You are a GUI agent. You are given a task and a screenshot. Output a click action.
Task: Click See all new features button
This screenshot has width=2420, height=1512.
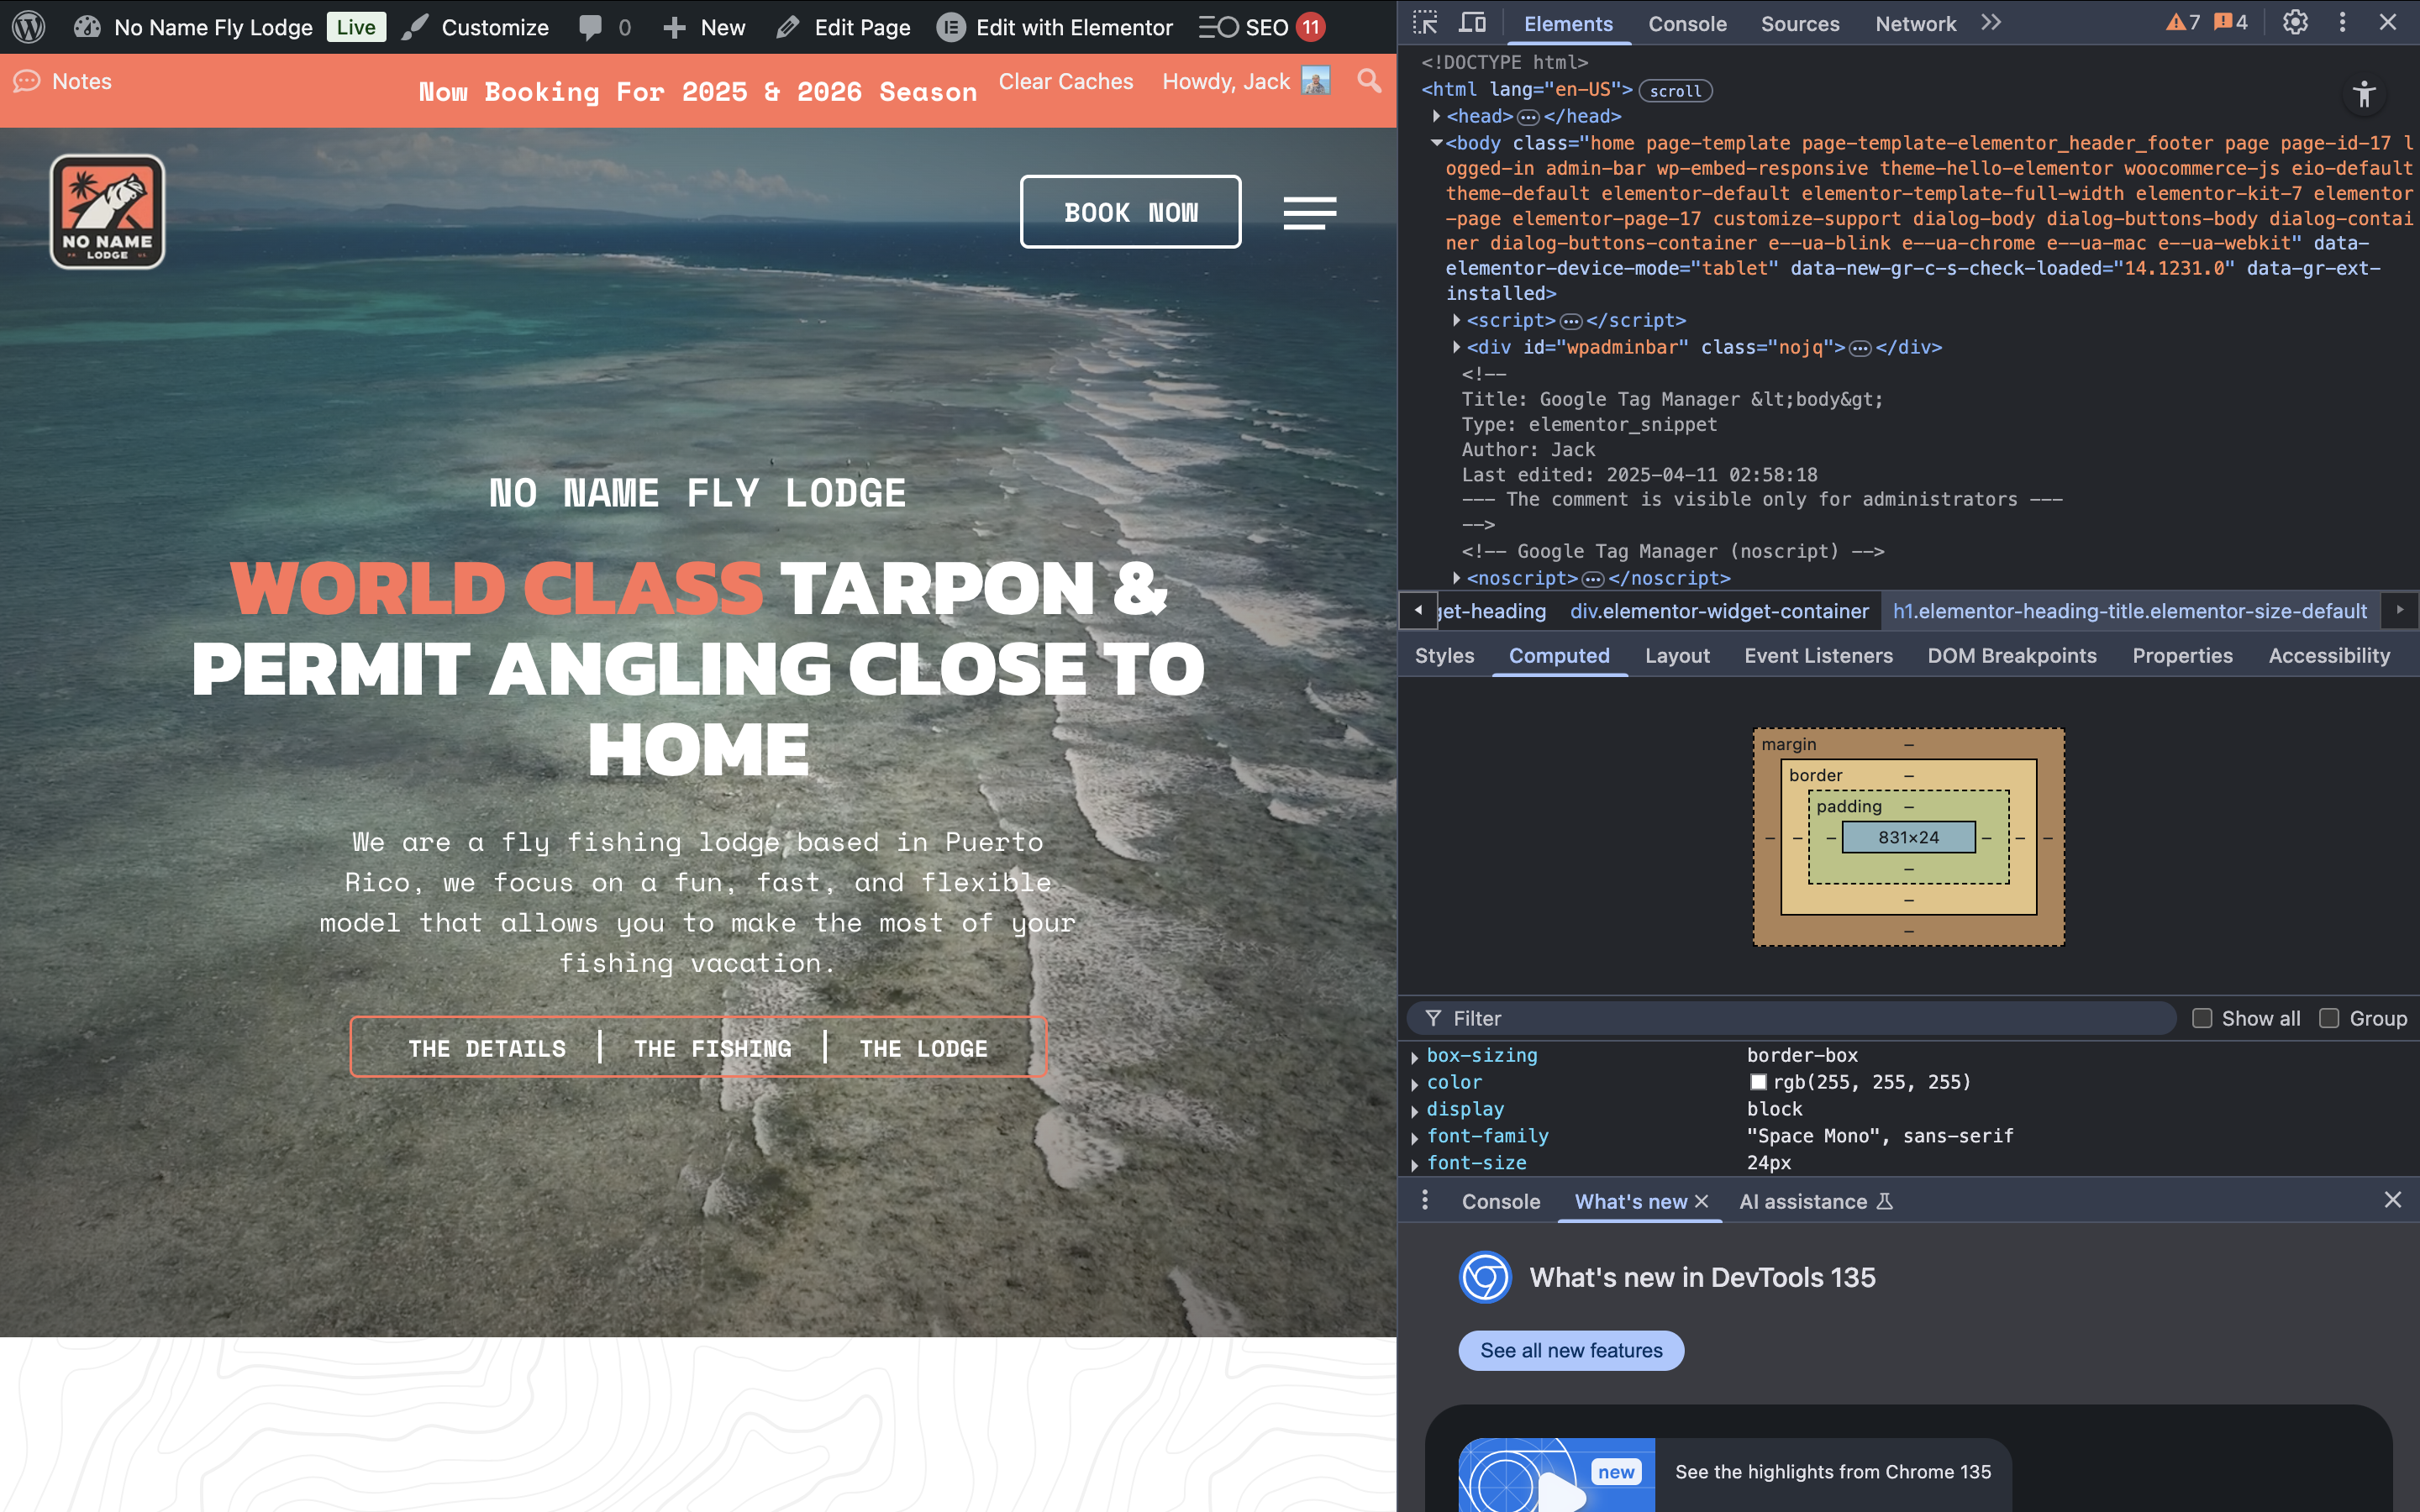point(1570,1350)
